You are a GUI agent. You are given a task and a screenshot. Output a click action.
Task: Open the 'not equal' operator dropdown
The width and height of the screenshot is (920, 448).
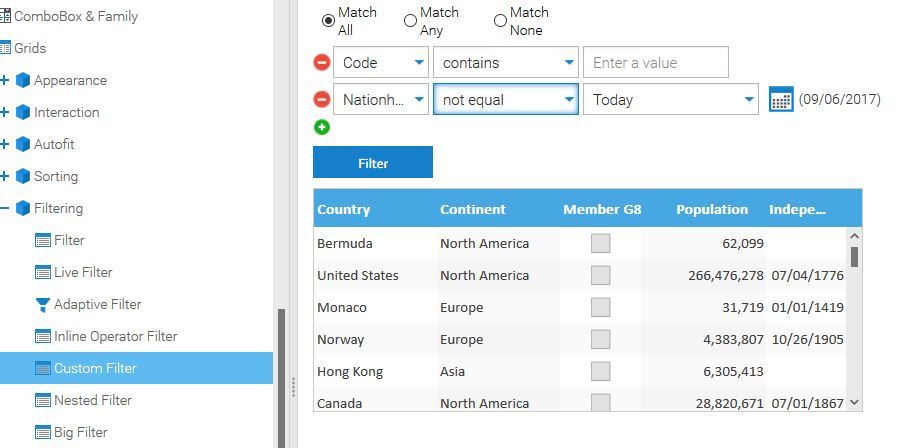[x=568, y=99]
